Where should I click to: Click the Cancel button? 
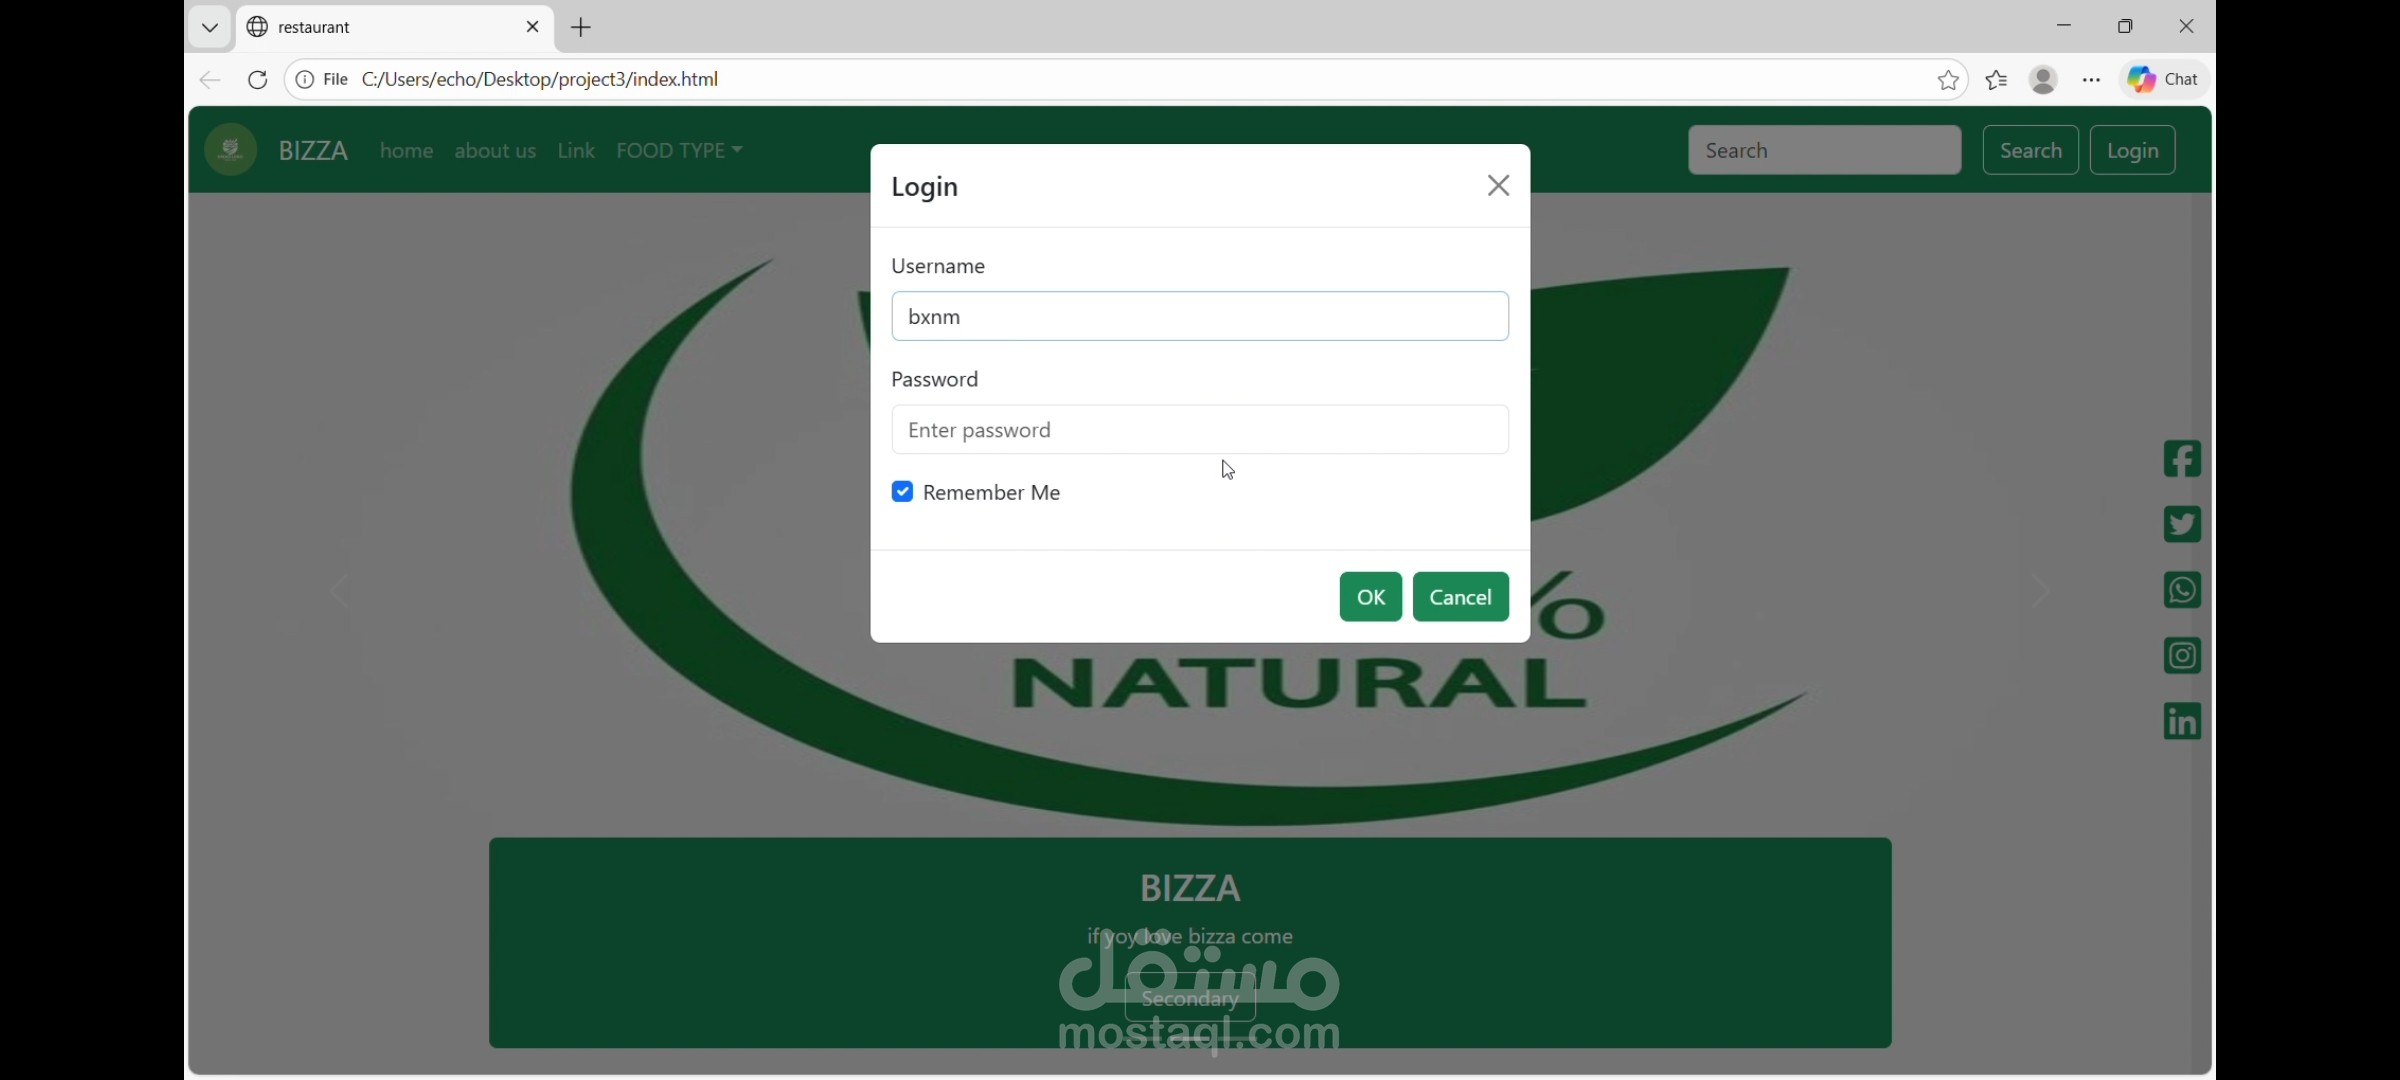click(1460, 597)
